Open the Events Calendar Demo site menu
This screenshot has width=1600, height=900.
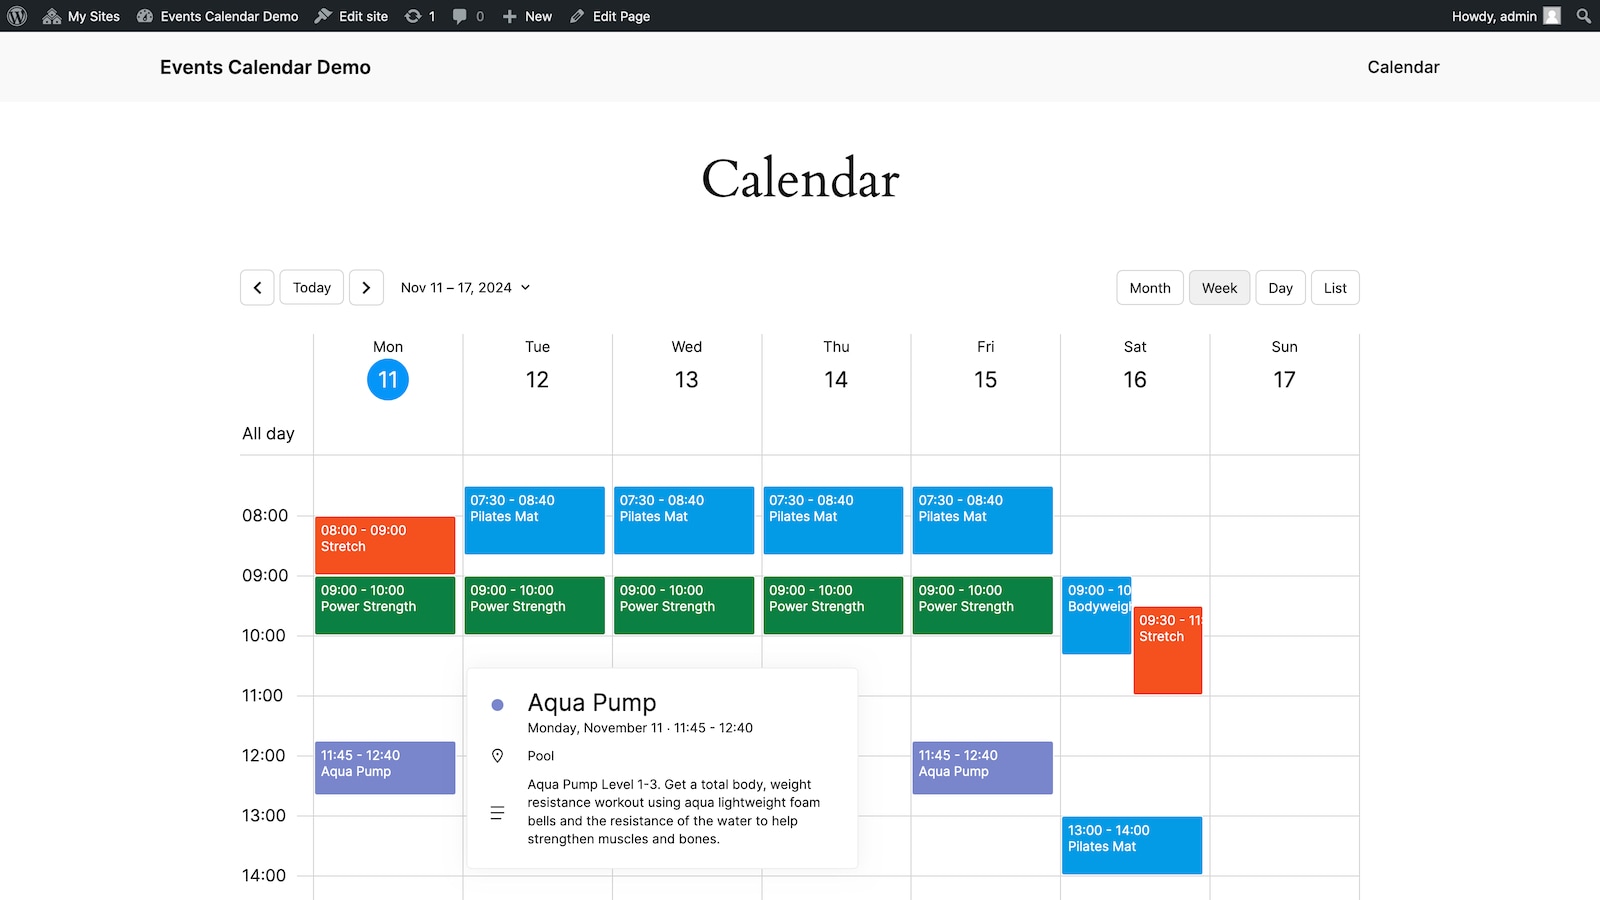point(216,16)
